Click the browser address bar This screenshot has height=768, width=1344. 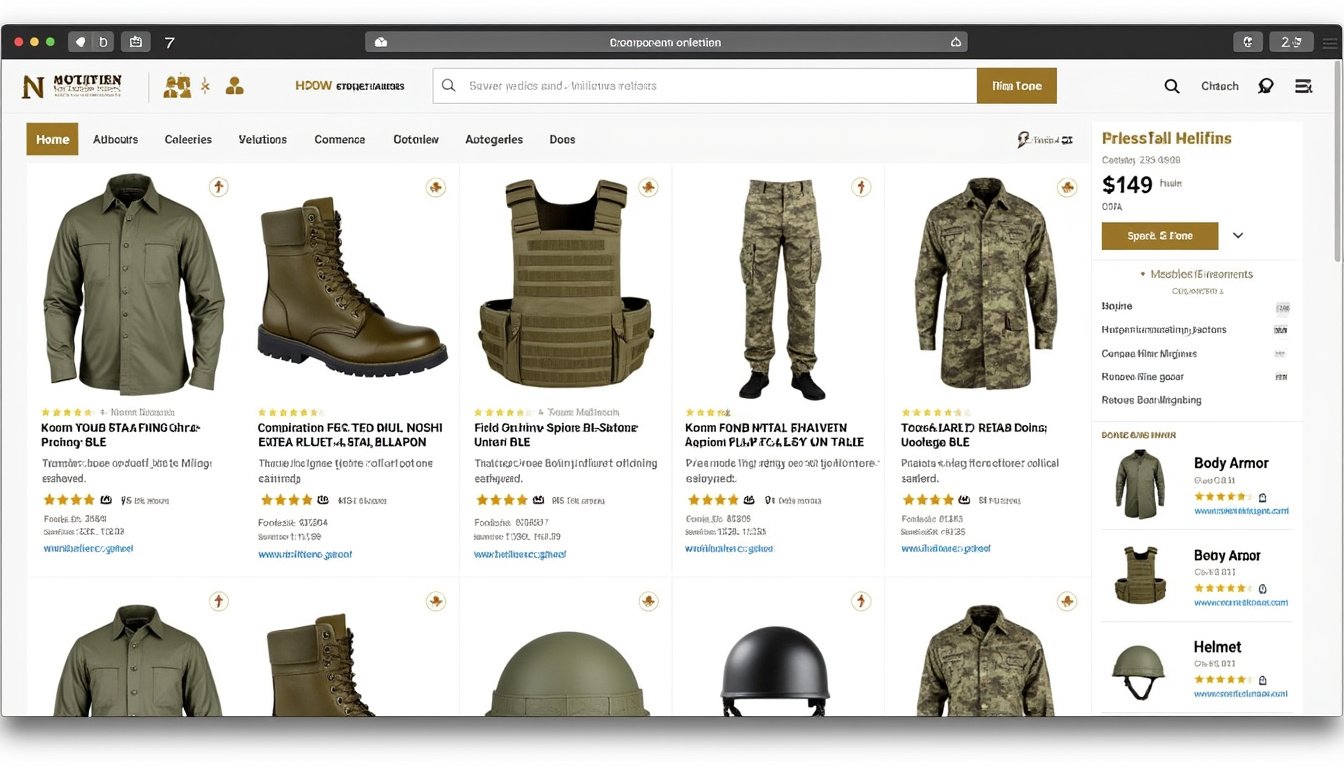pos(667,42)
